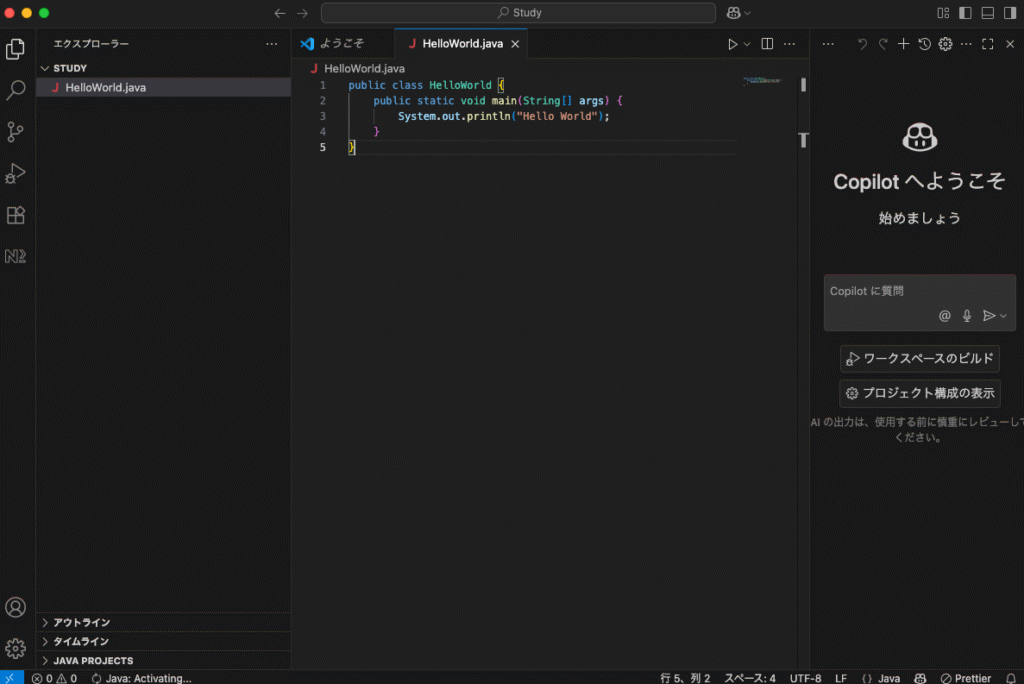
Task: Toggle the secondary side bar visibility
Action: tap(1010, 13)
